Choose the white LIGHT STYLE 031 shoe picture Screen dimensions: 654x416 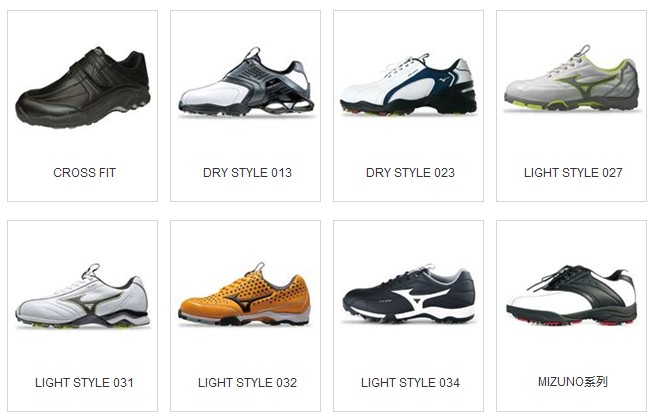coord(83,296)
